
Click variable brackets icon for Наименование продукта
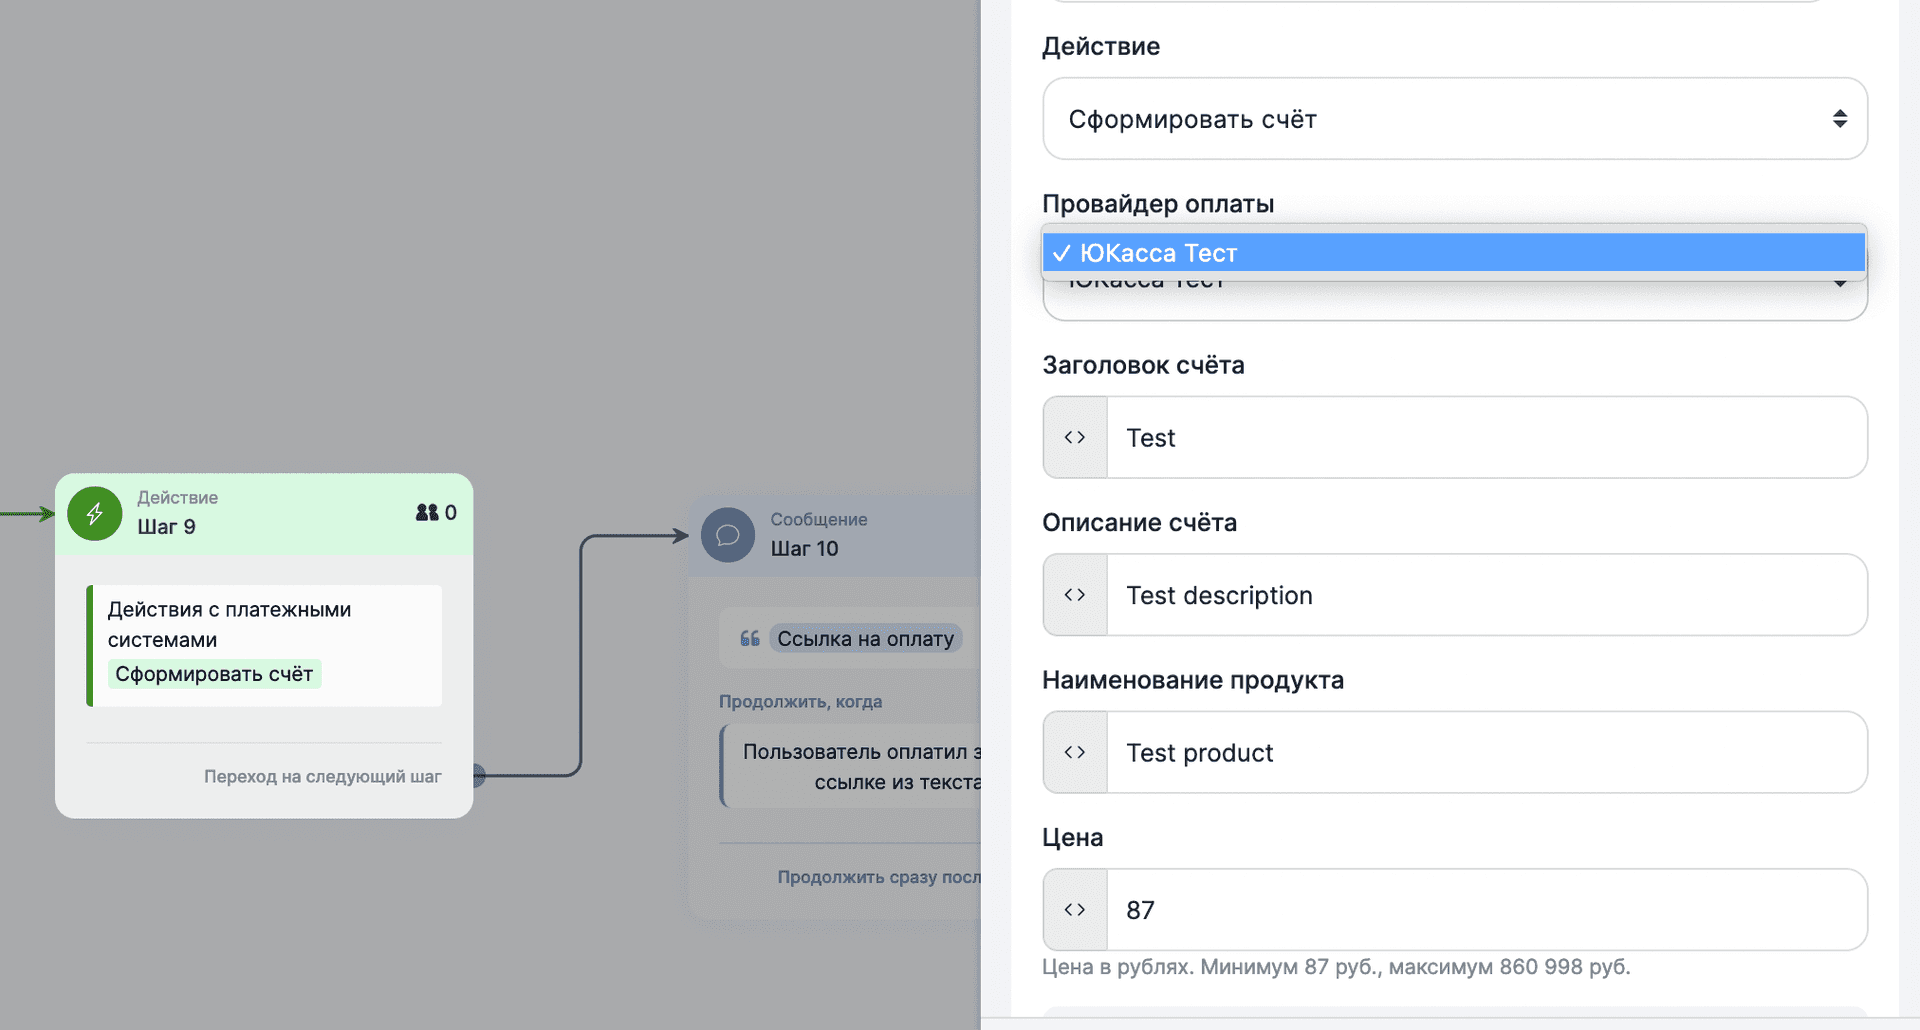(1075, 752)
